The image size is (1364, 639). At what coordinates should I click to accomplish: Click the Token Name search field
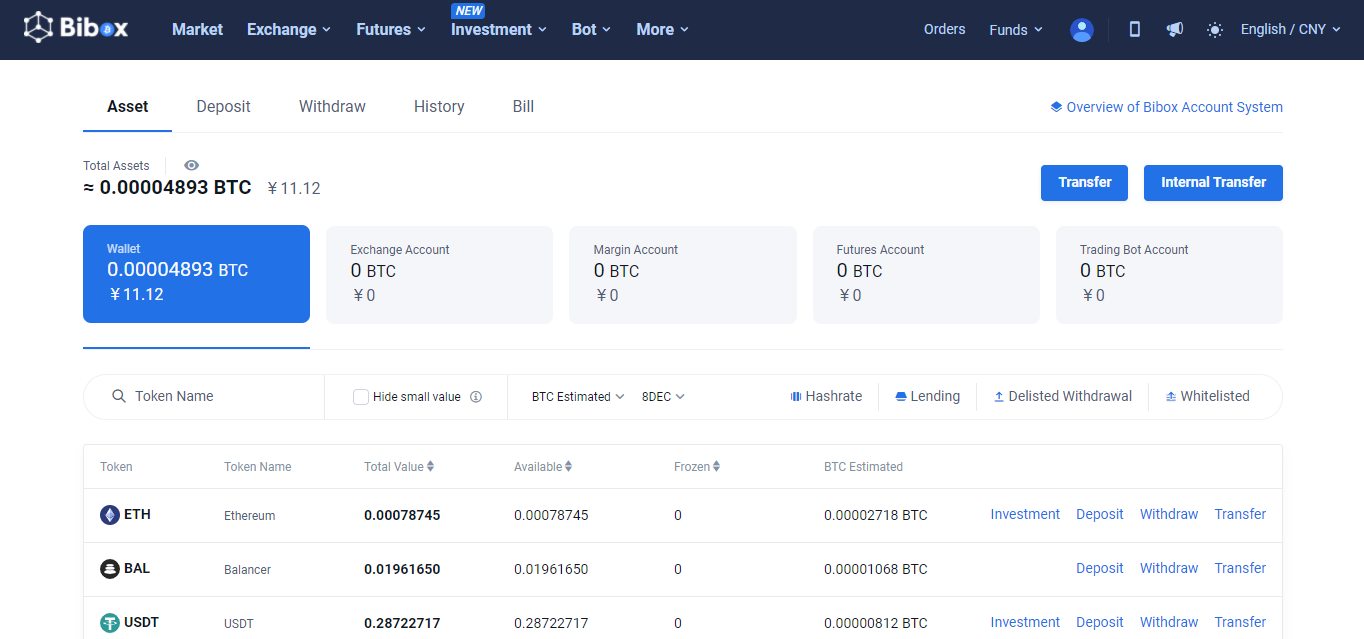220,397
